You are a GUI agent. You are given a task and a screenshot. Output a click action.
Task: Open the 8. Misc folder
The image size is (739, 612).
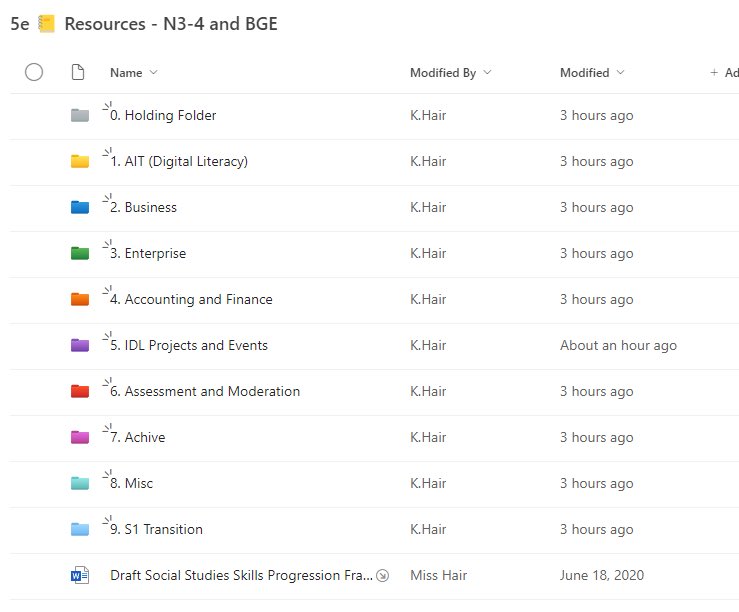pyautogui.click(x=131, y=483)
